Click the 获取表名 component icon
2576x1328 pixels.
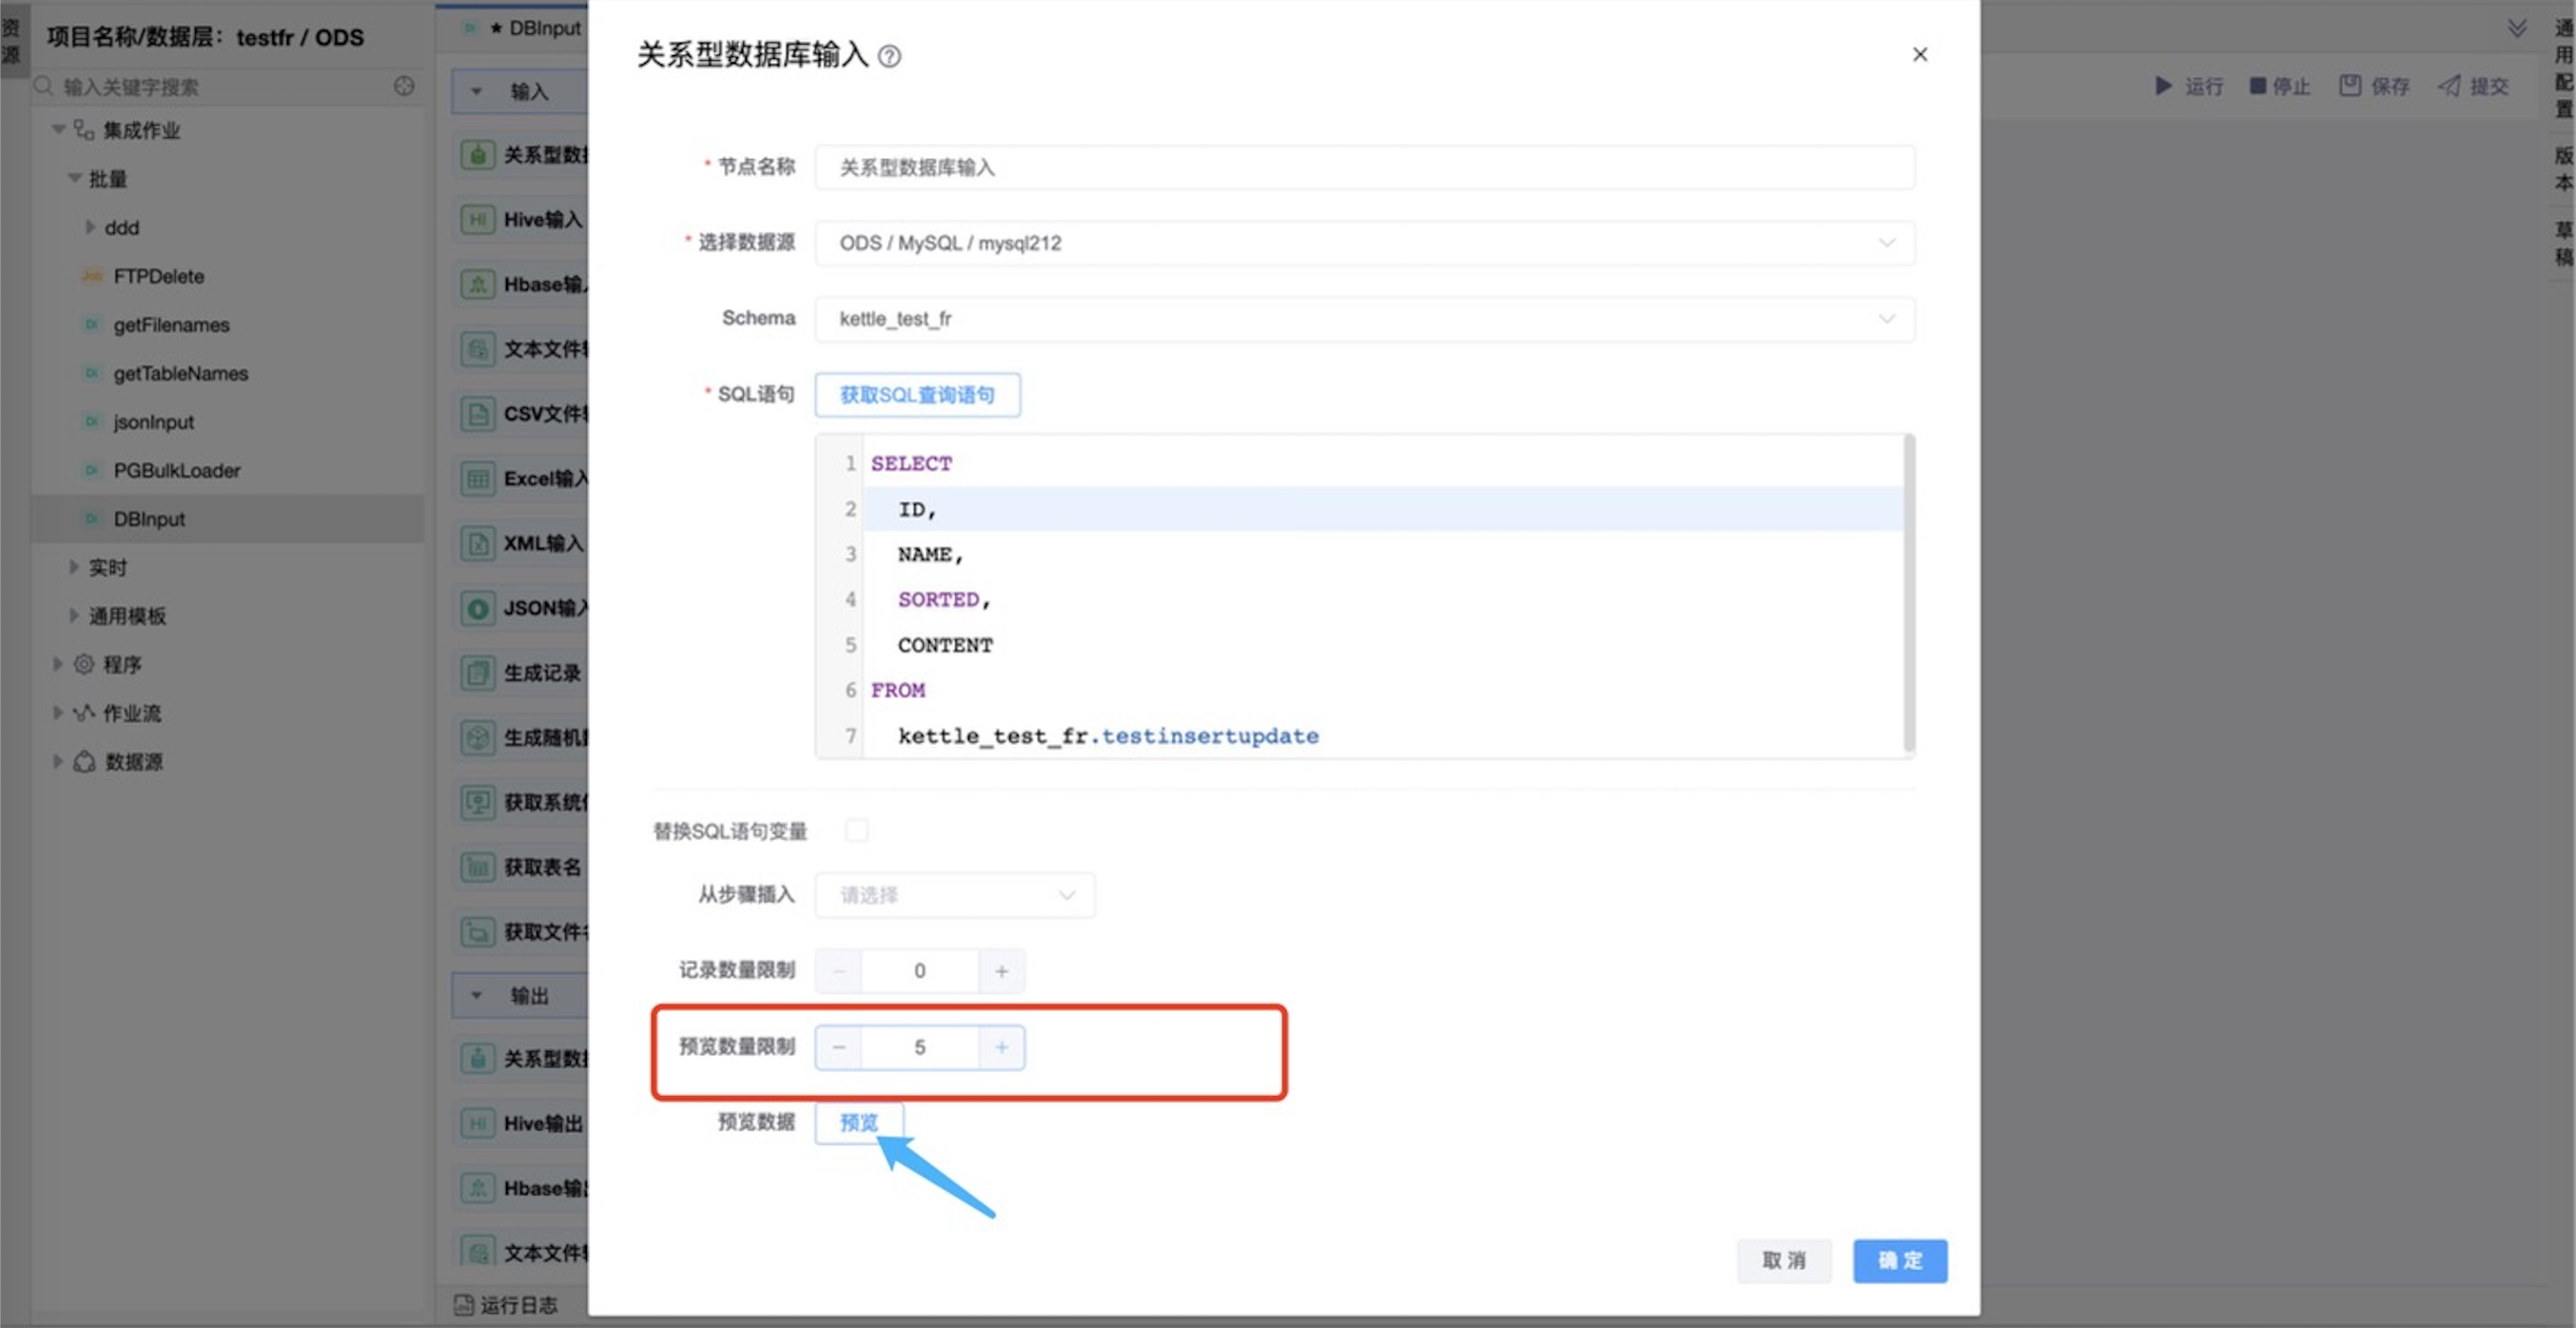coord(478,867)
